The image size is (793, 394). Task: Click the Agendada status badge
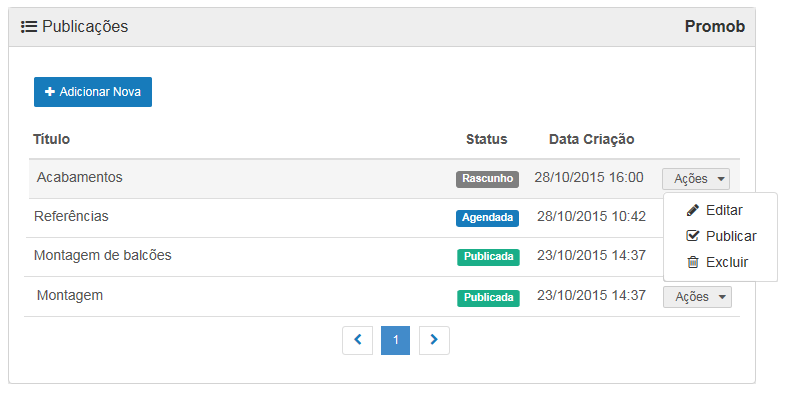coord(488,218)
